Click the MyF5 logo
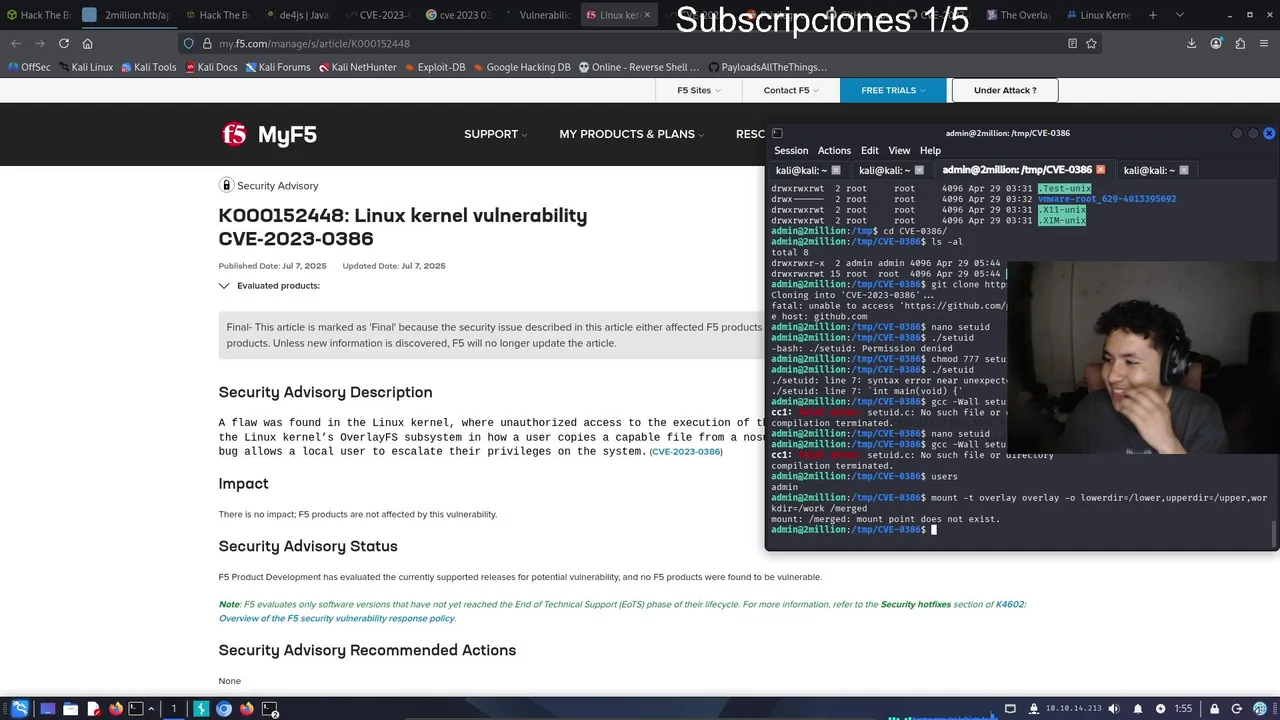 tap(269, 134)
